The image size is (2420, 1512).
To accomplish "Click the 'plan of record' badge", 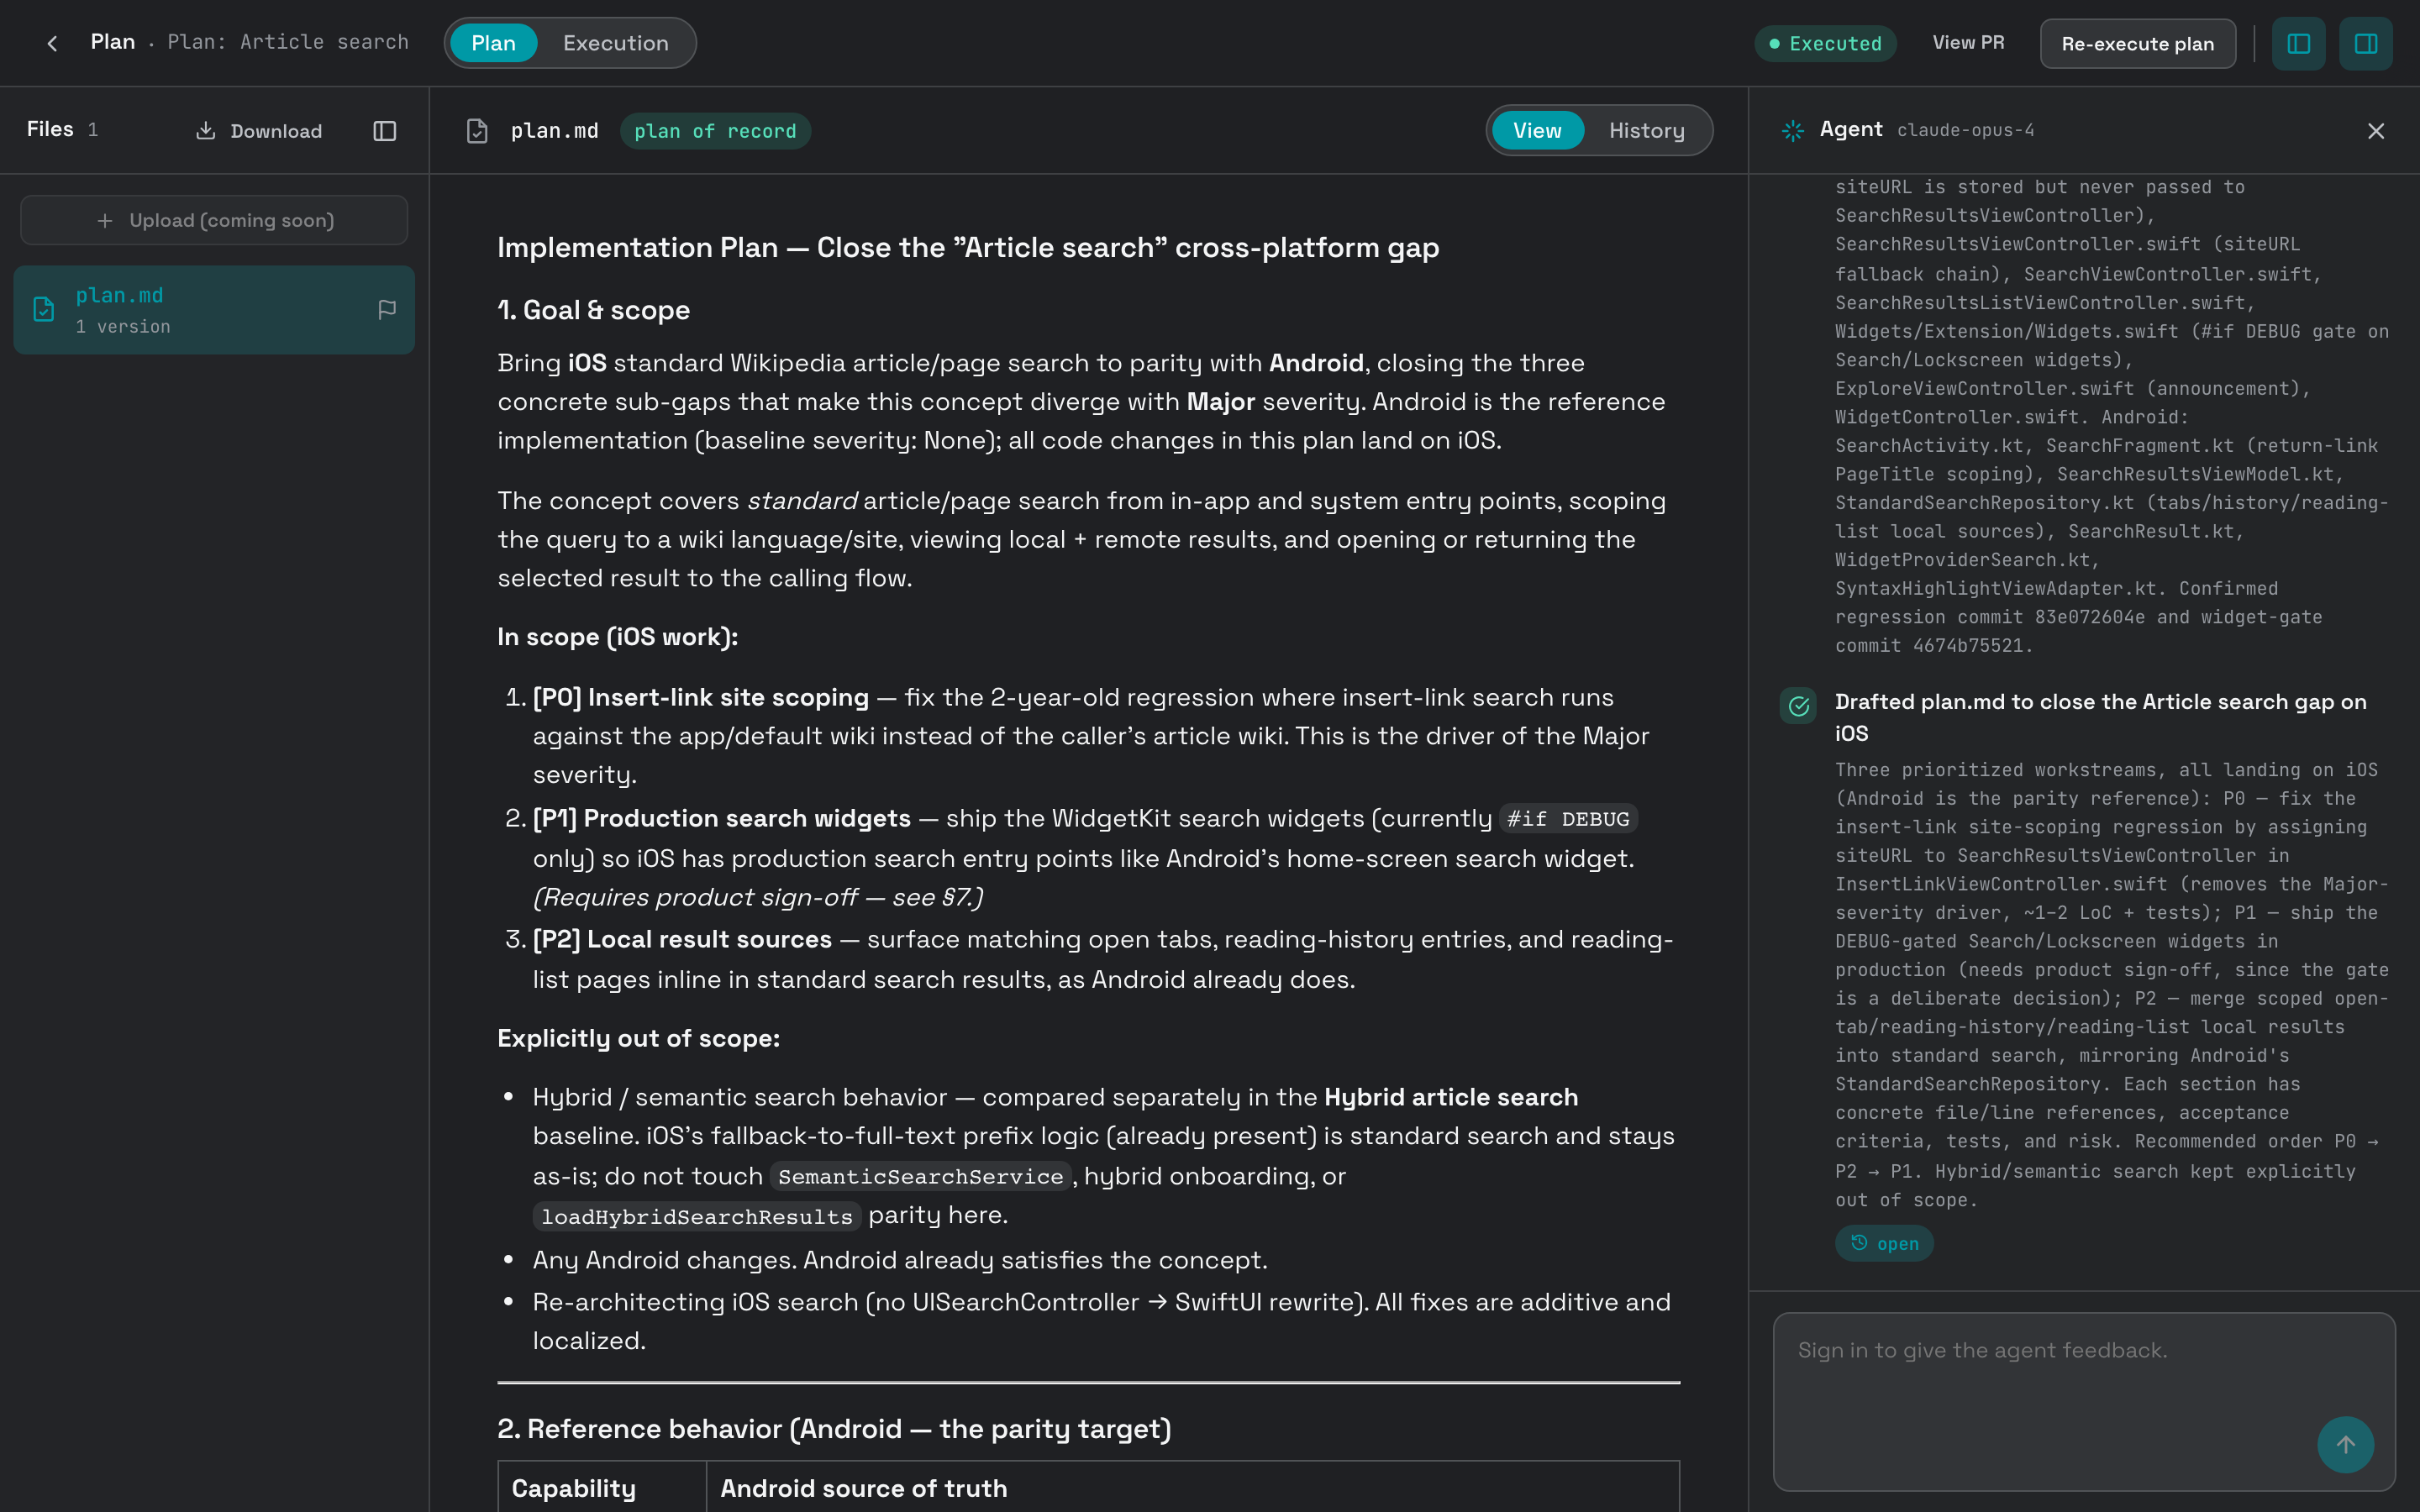I will pyautogui.click(x=715, y=131).
